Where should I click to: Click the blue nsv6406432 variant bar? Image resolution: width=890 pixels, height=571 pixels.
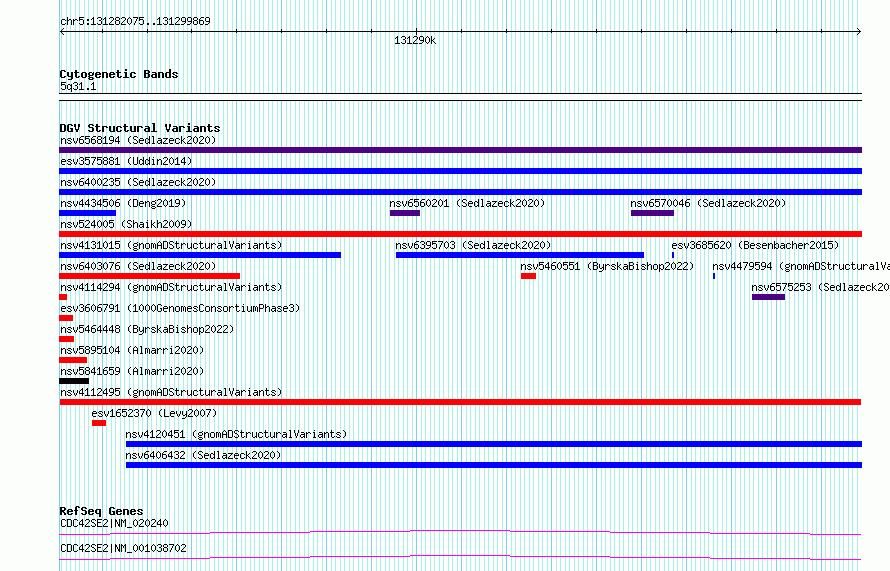(x=494, y=465)
